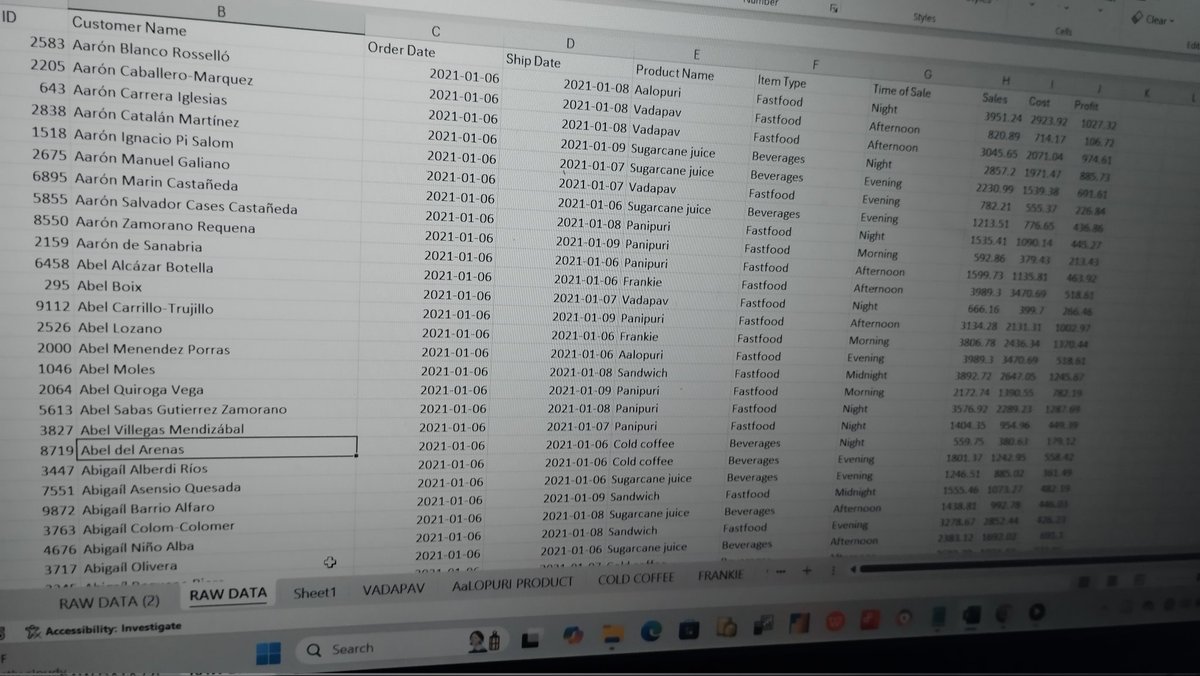Open Microsoft Store from the taskbar
This screenshot has width=1200, height=676.
[x=688, y=630]
